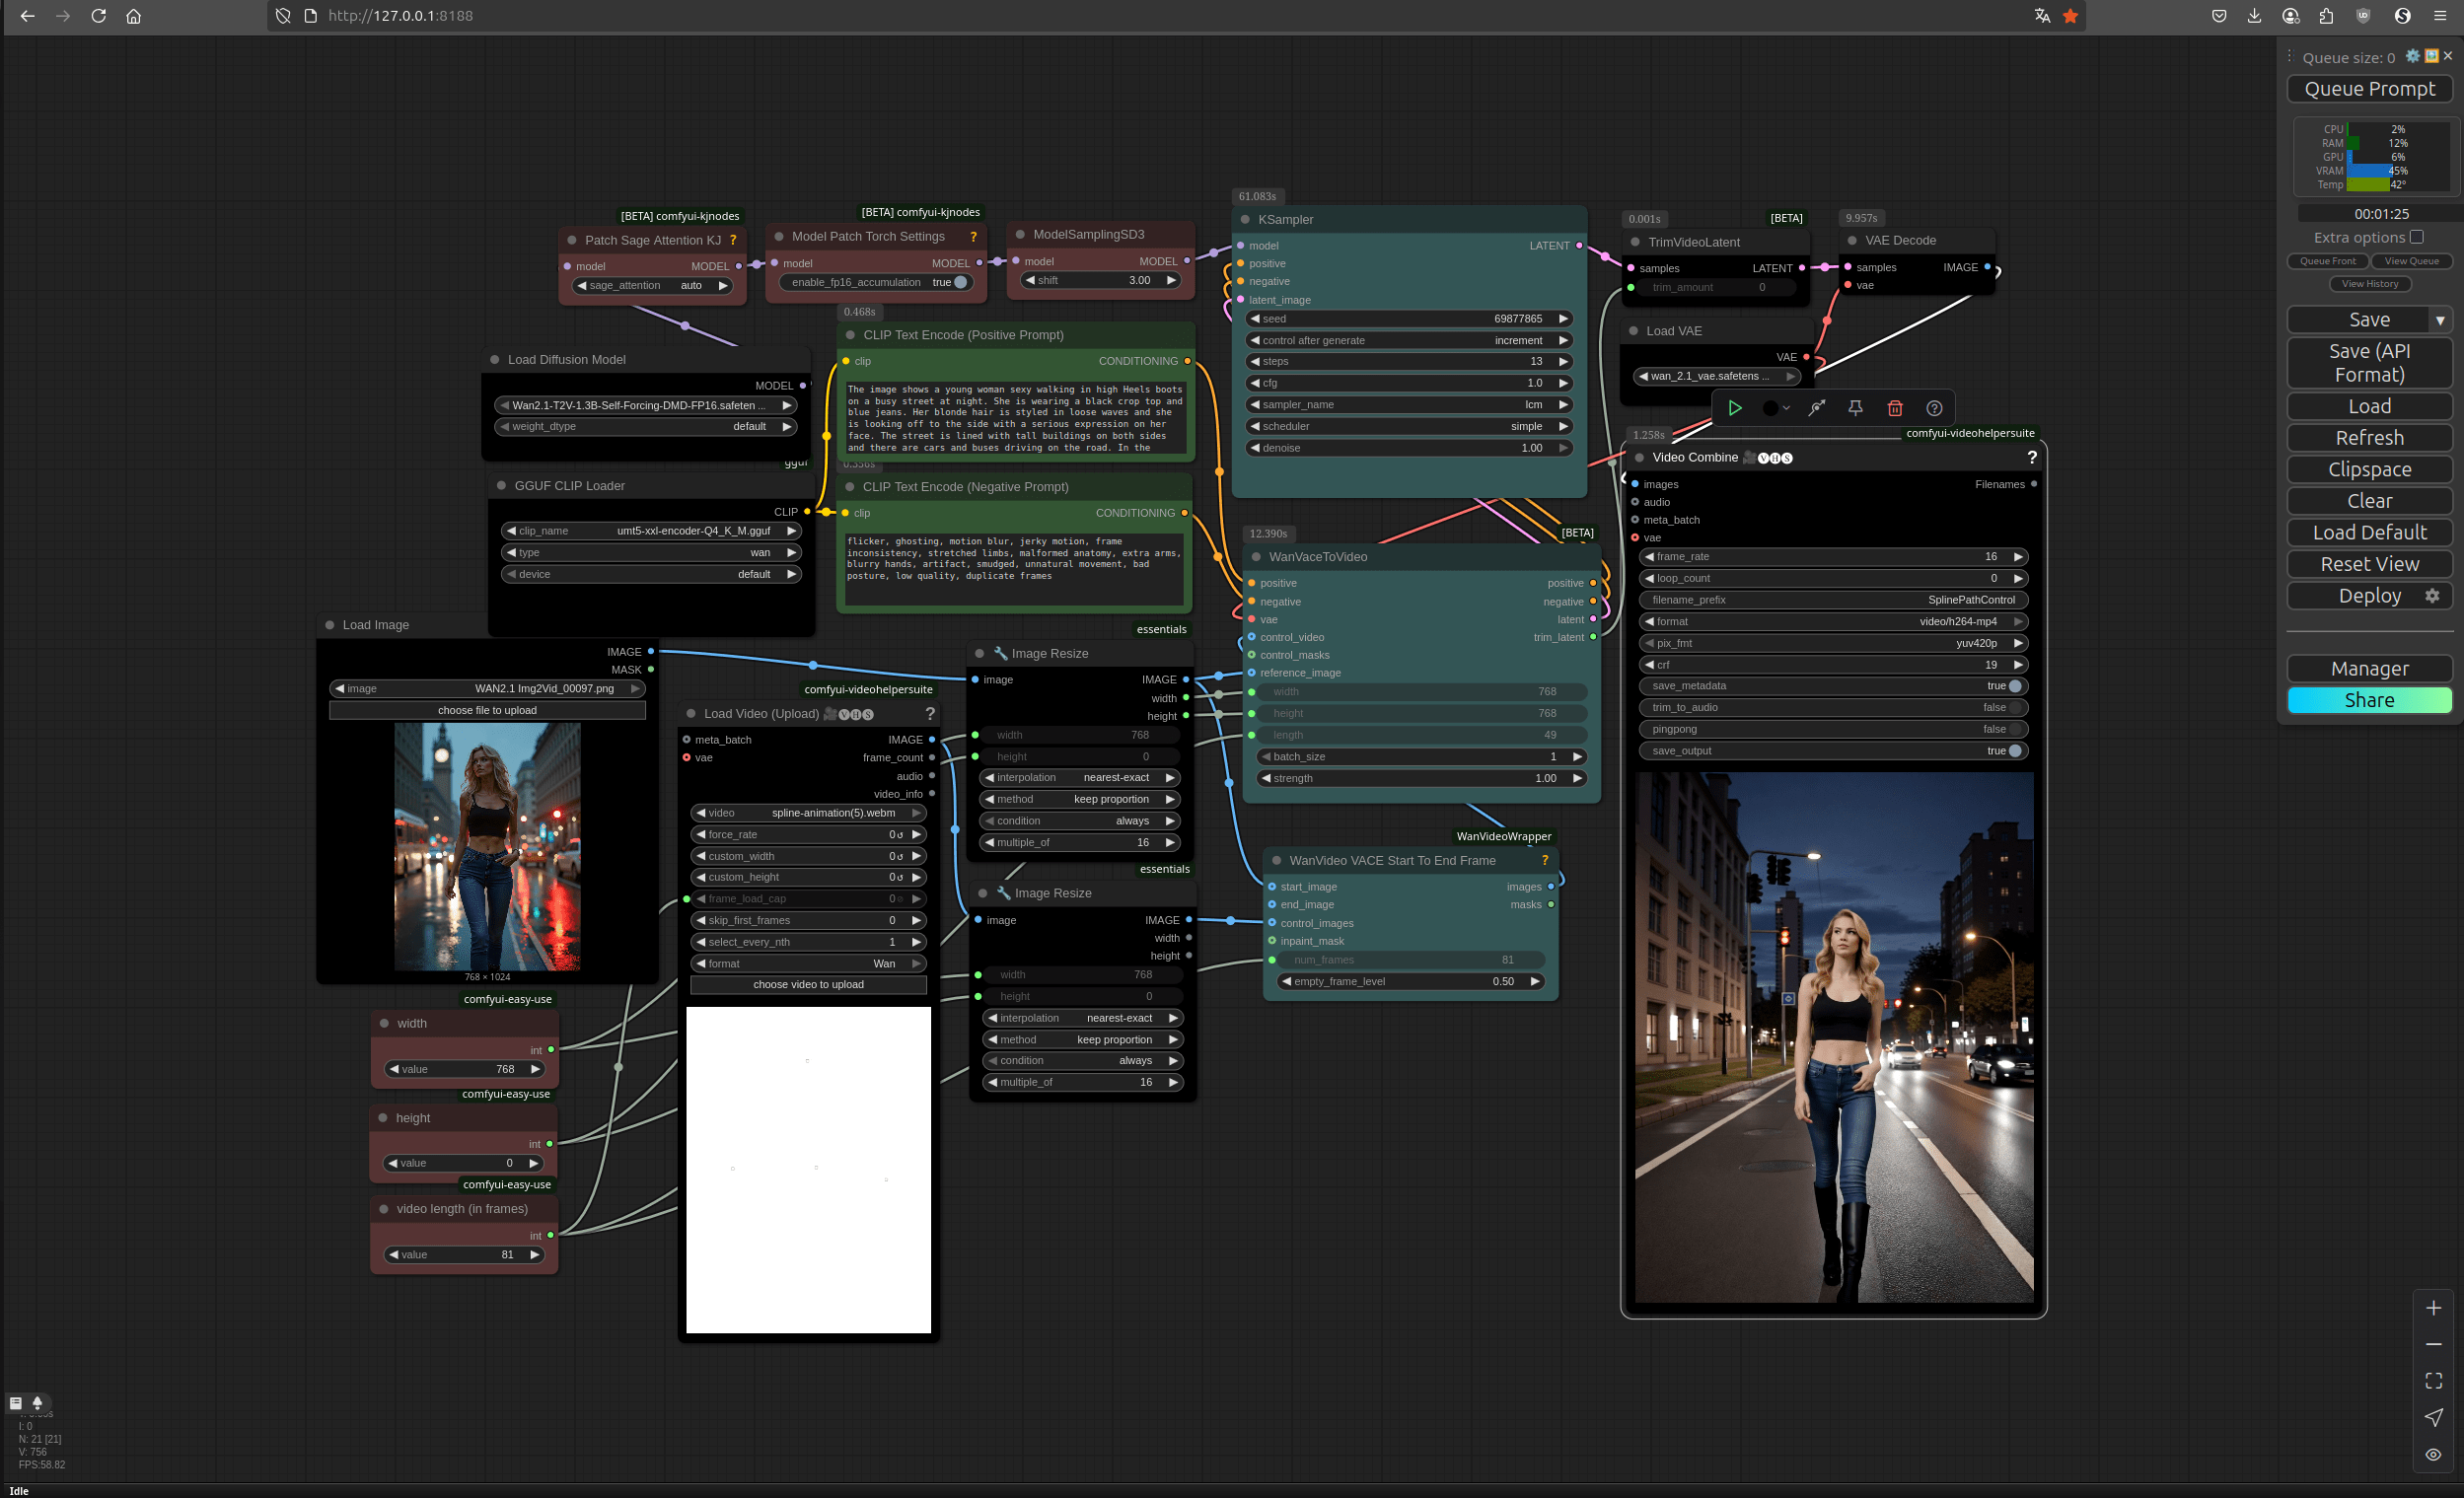This screenshot has height=1498, width=2464.
Task: Open pix_fmt dropdown showing yuv420p
Action: coord(1833,643)
